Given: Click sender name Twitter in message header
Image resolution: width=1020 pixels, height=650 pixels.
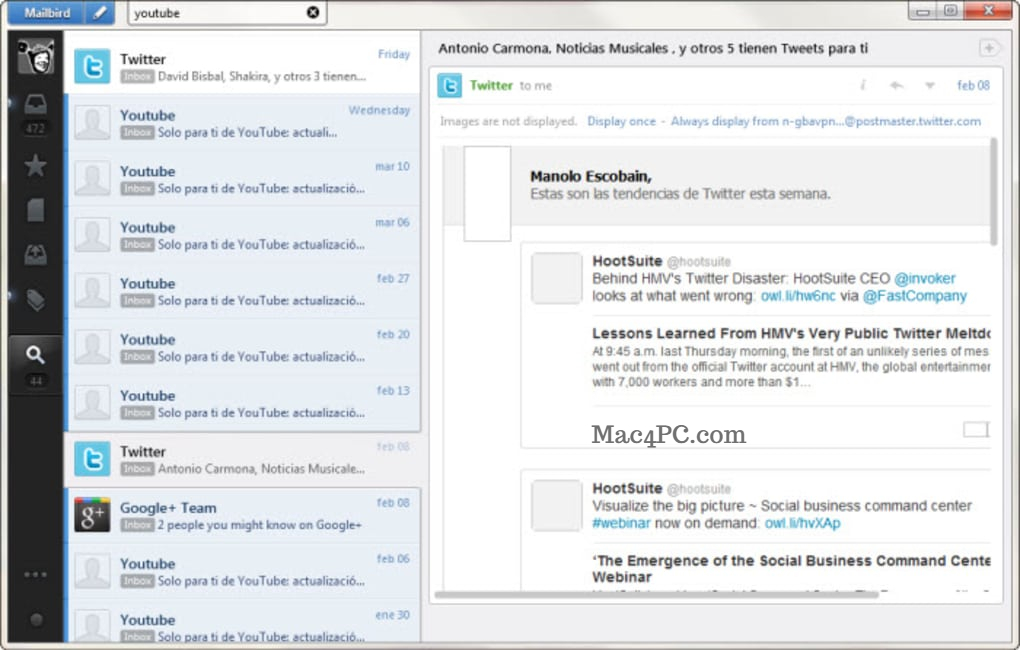Looking at the screenshot, I should [491, 85].
